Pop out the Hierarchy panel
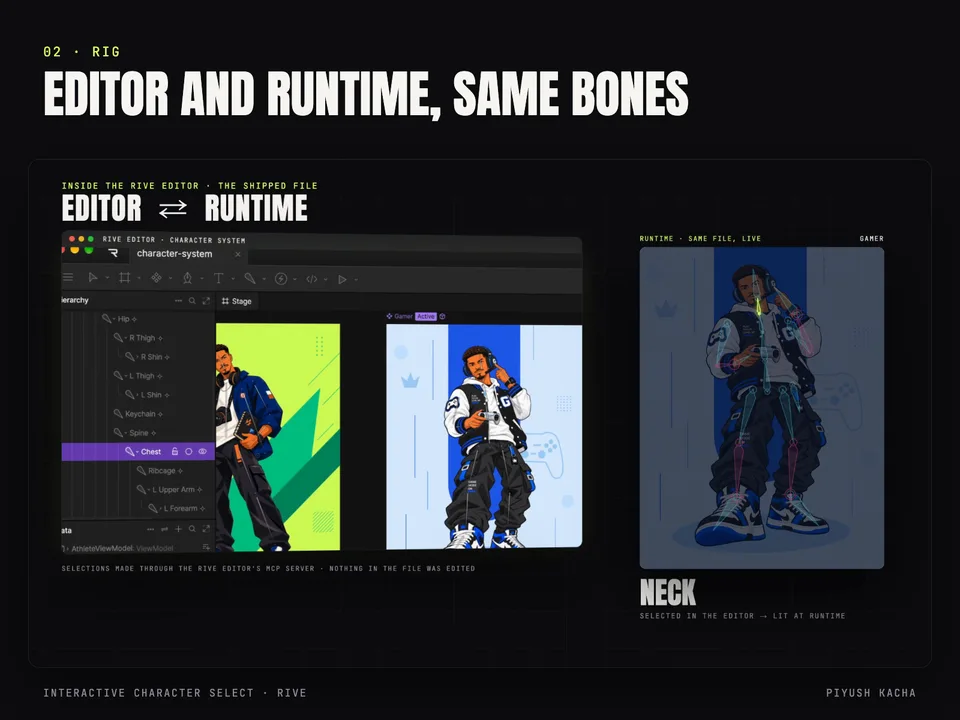The image size is (960, 720). (x=206, y=301)
